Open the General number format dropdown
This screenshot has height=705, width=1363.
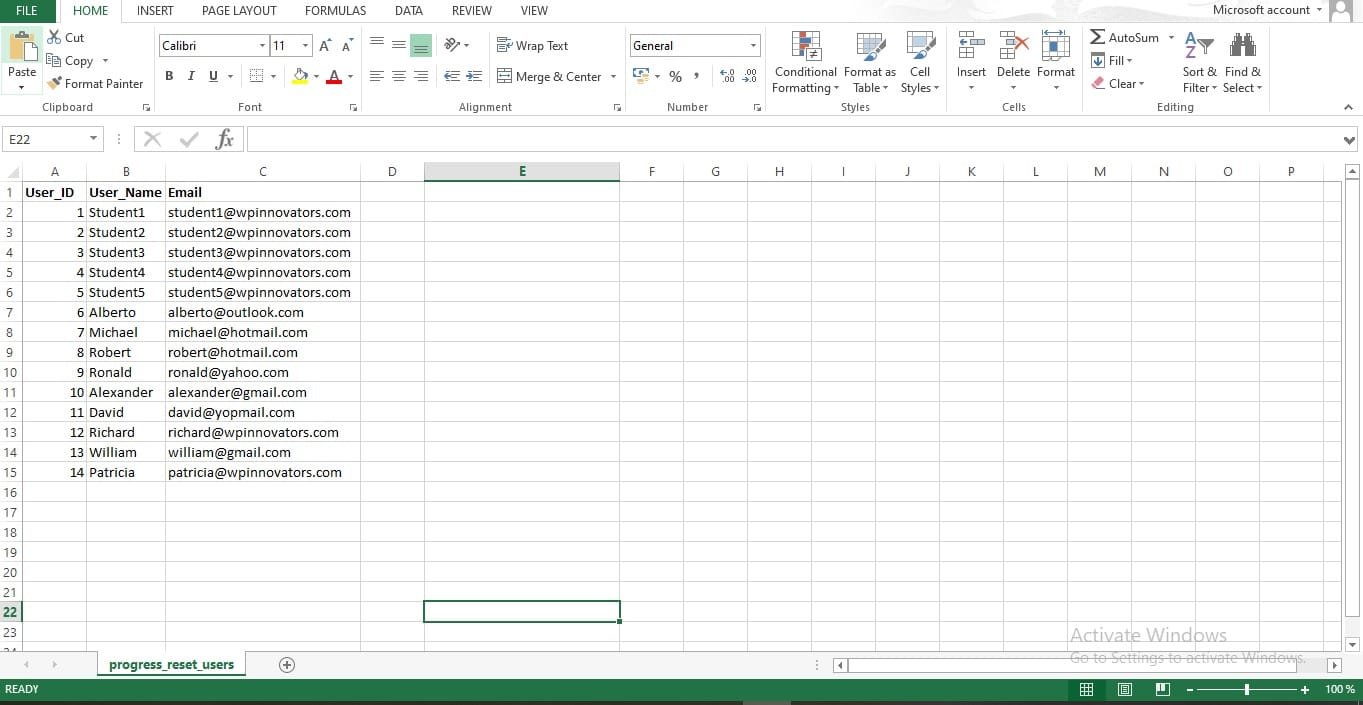coord(753,45)
